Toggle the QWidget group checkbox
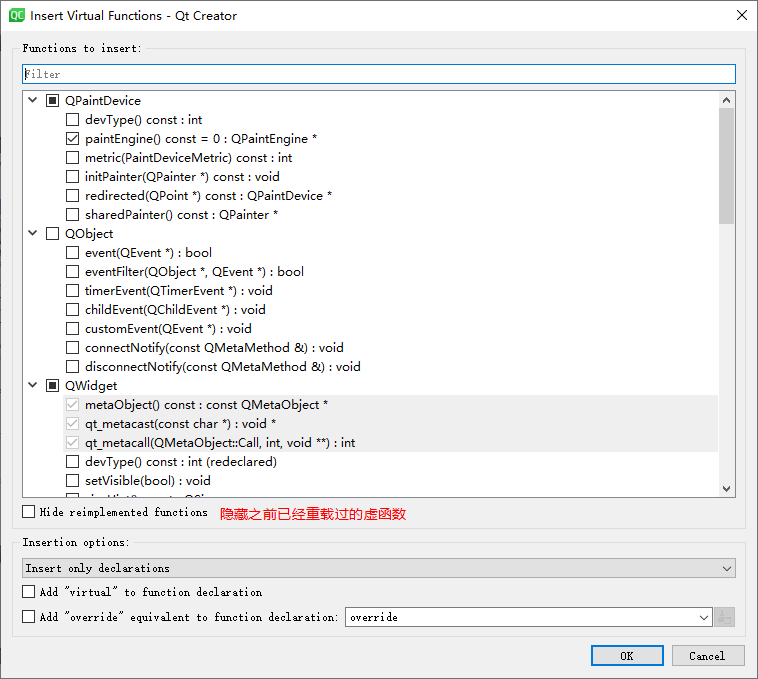The image size is (758, 679). [52, 386]
